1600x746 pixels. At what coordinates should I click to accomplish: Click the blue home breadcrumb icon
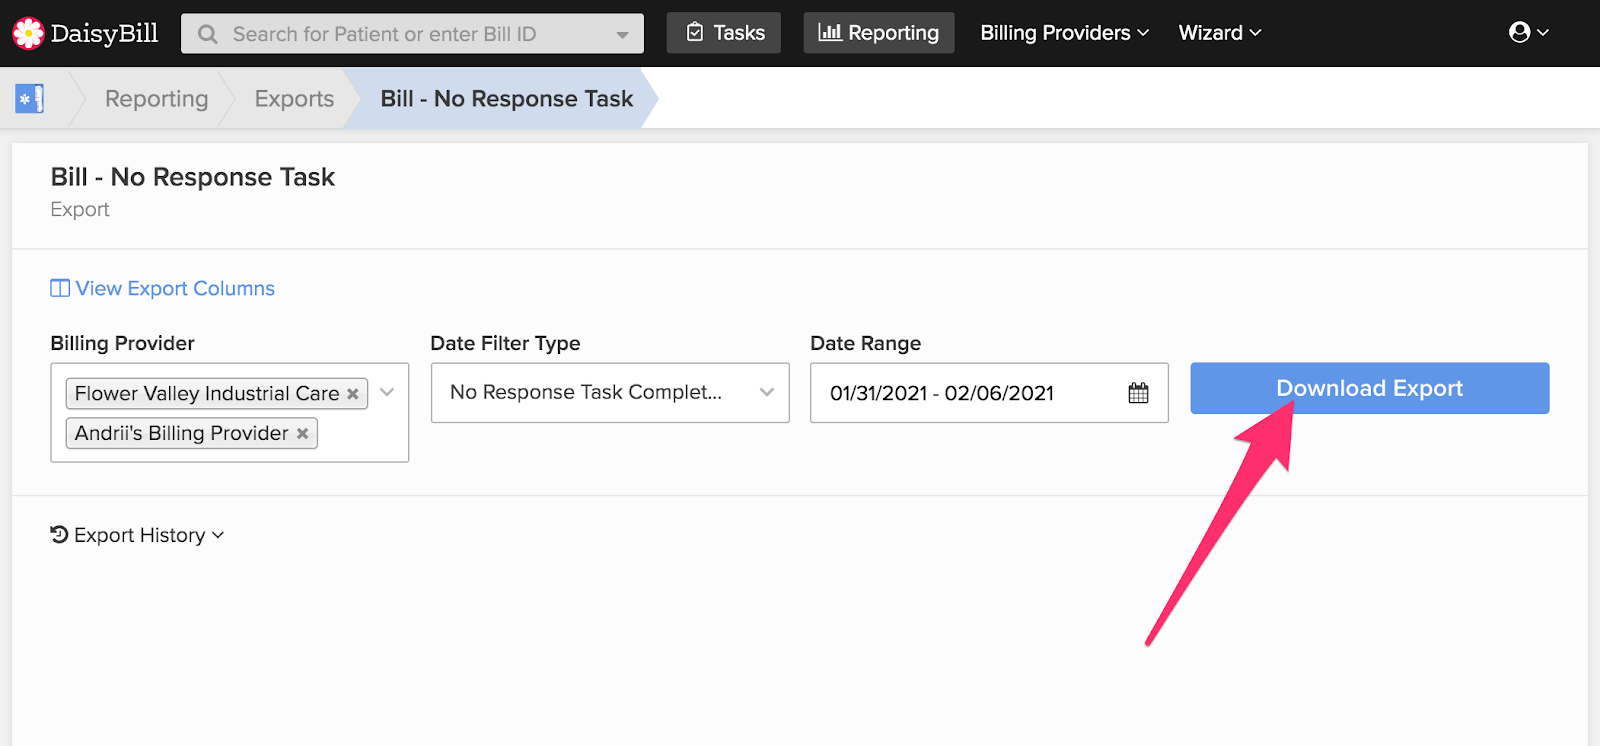[30, 99]
